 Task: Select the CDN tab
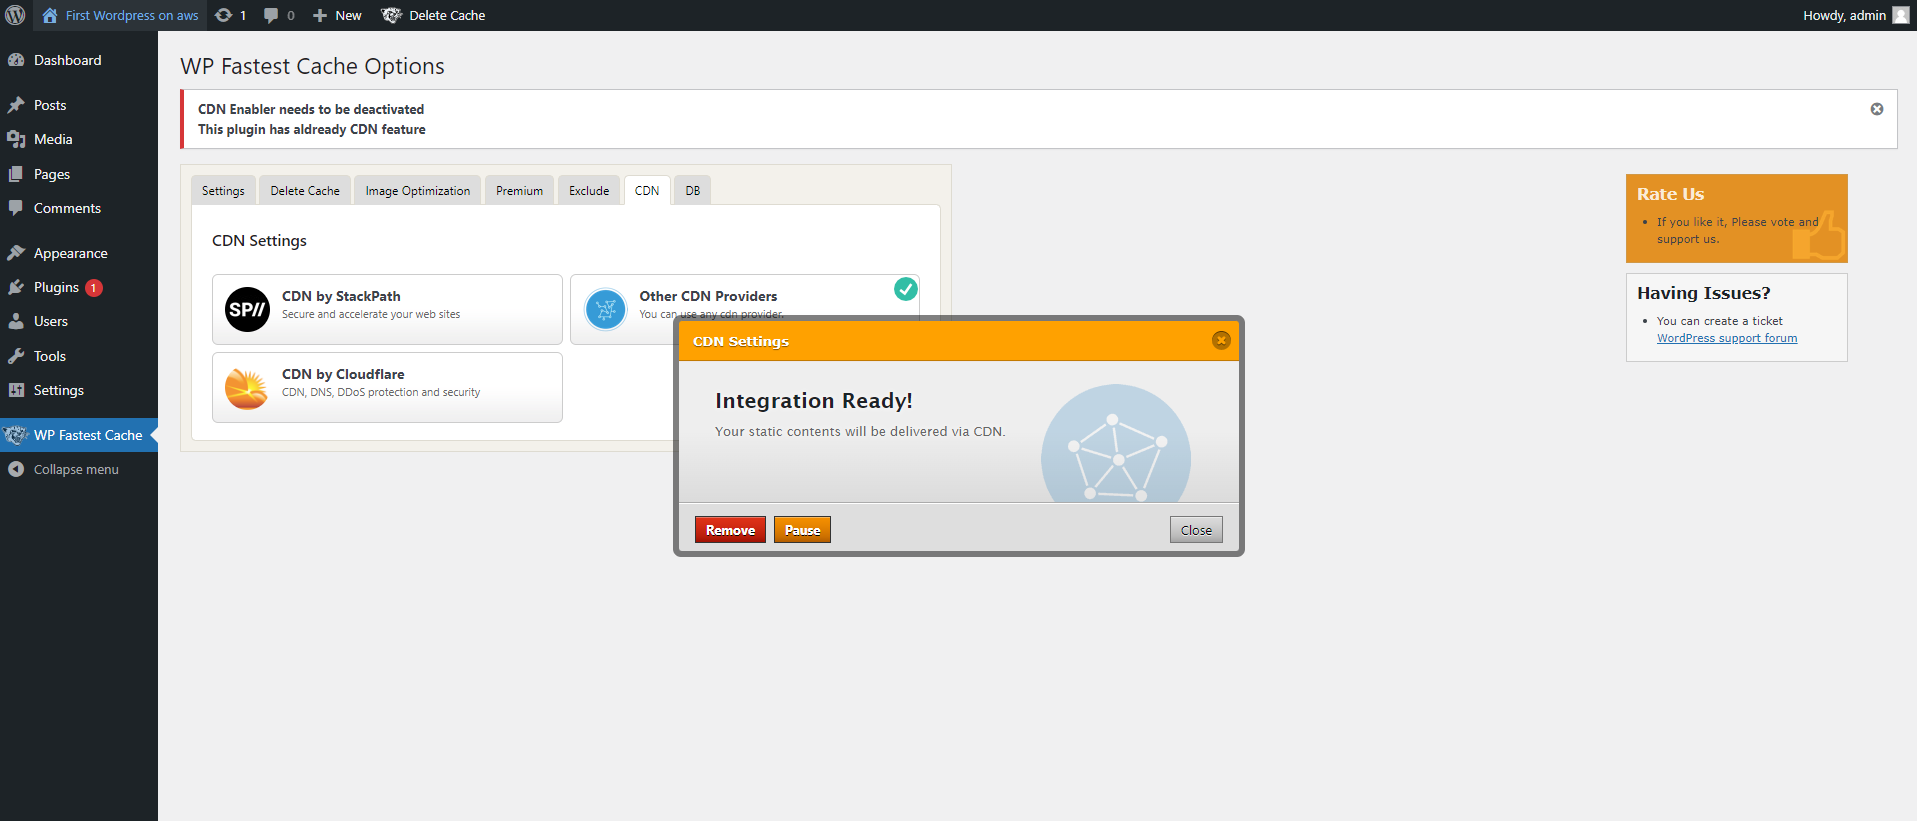point(647,191)
